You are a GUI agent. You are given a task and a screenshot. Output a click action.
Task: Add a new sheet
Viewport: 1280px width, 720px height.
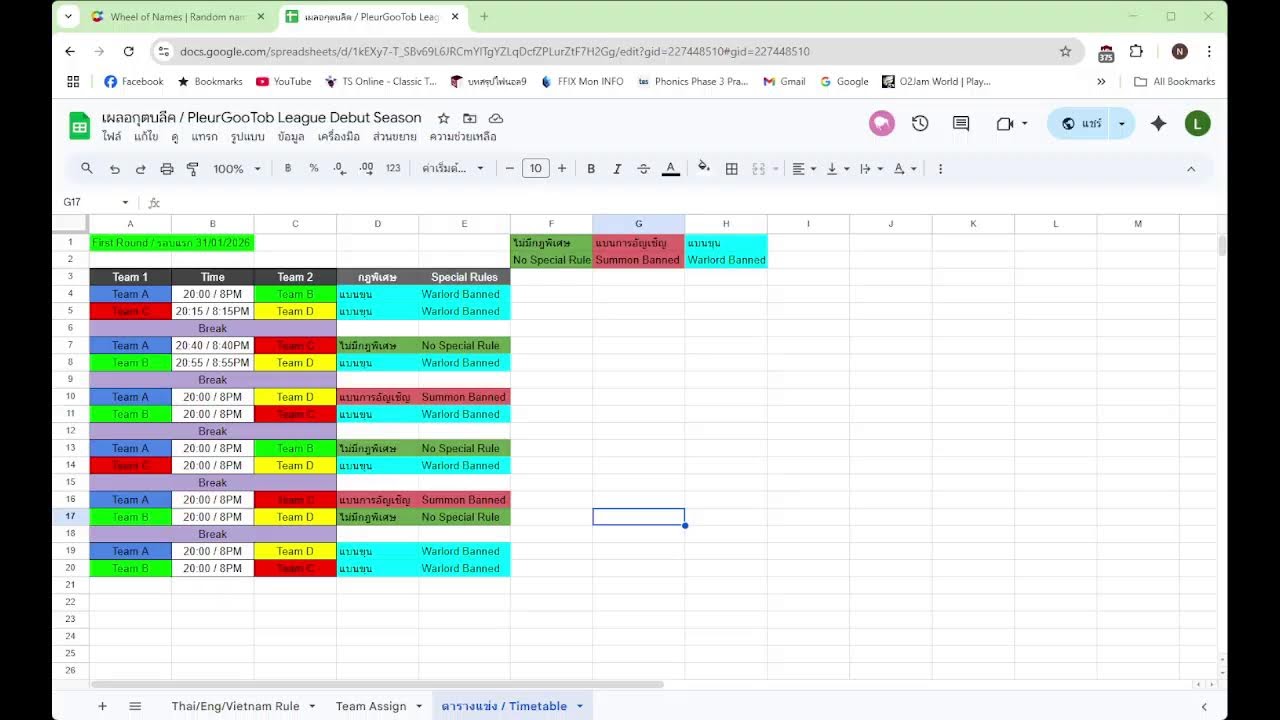pos(102,706)
